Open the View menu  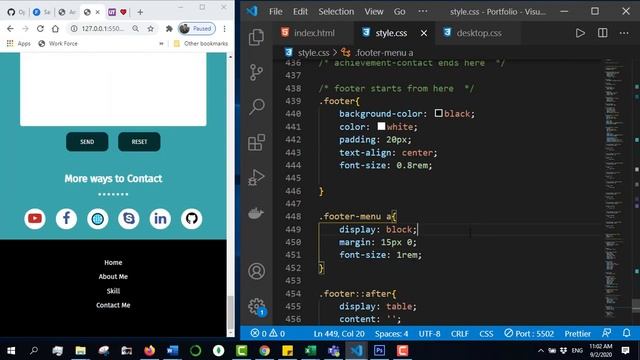click(374, 11)
